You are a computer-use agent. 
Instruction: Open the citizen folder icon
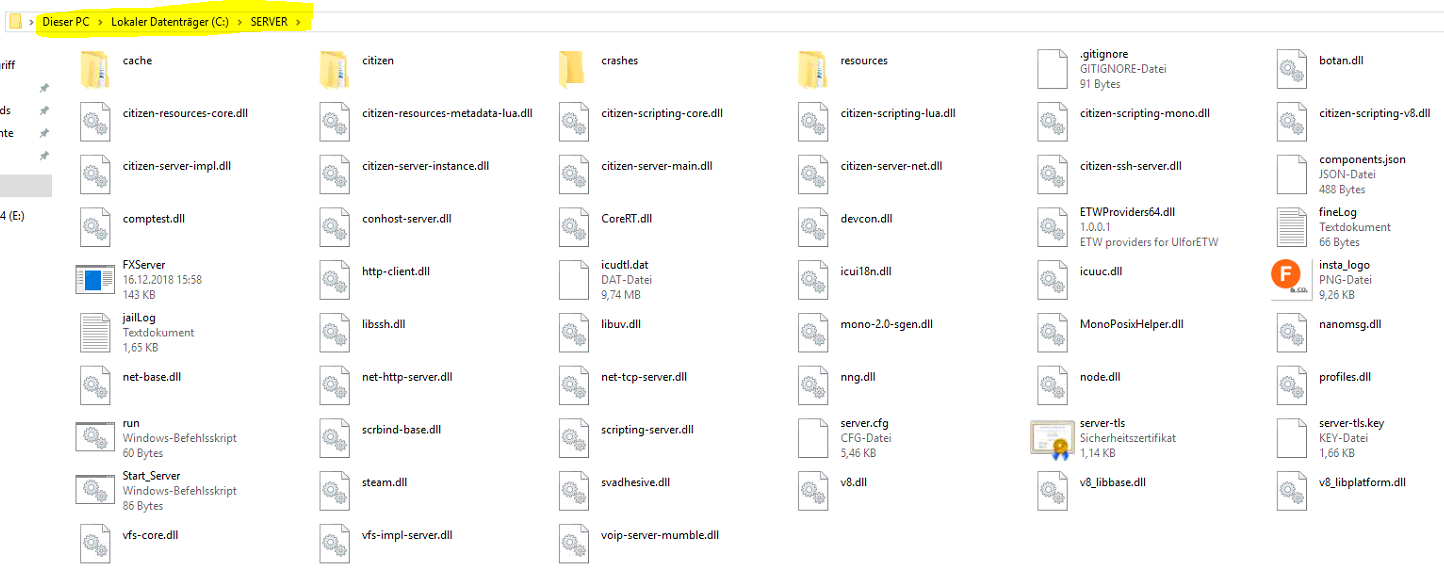coord(334,69)
